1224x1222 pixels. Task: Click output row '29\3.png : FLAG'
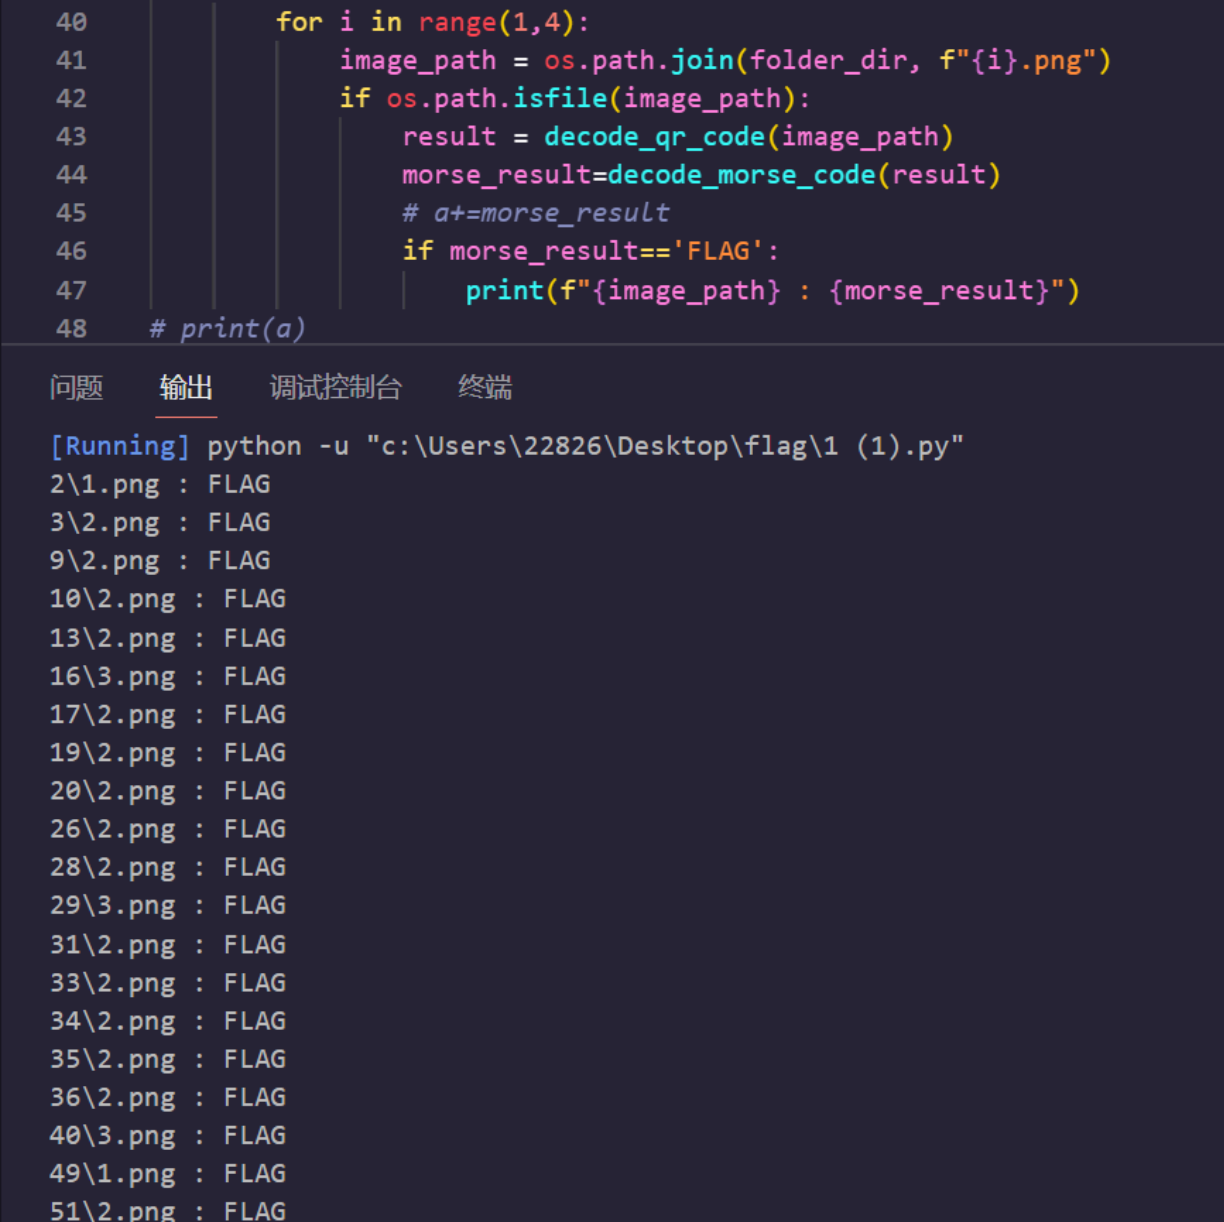click(x=168, y=905)
